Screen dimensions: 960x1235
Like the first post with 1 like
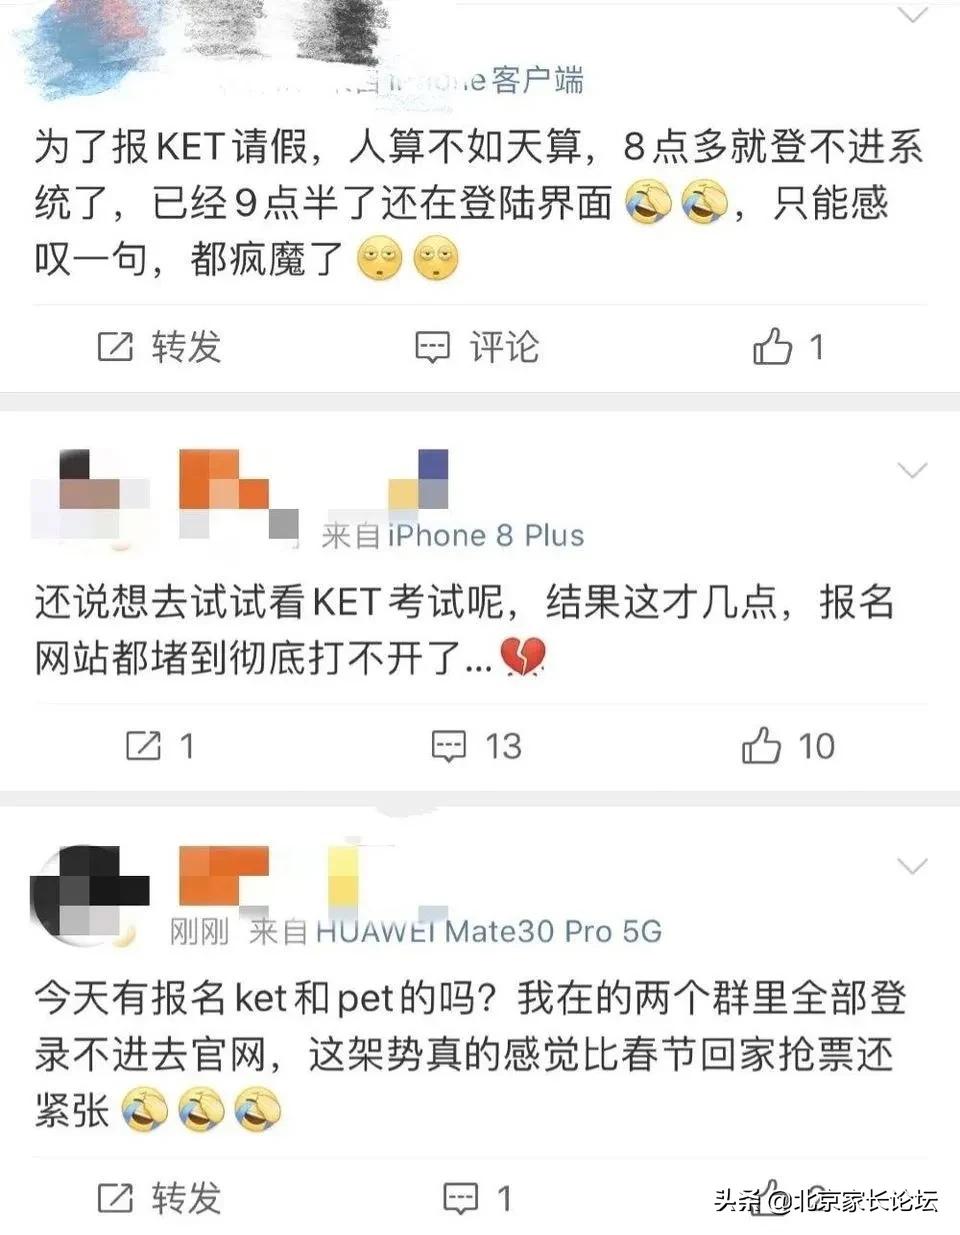tap(788, 347)
